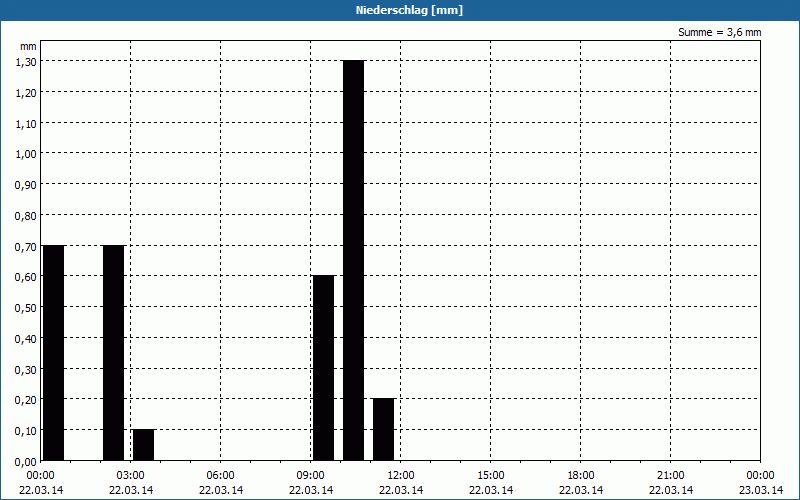Select the first bar starting at 00:00
This screenshot has height=500, width=800.
[53, 352]
